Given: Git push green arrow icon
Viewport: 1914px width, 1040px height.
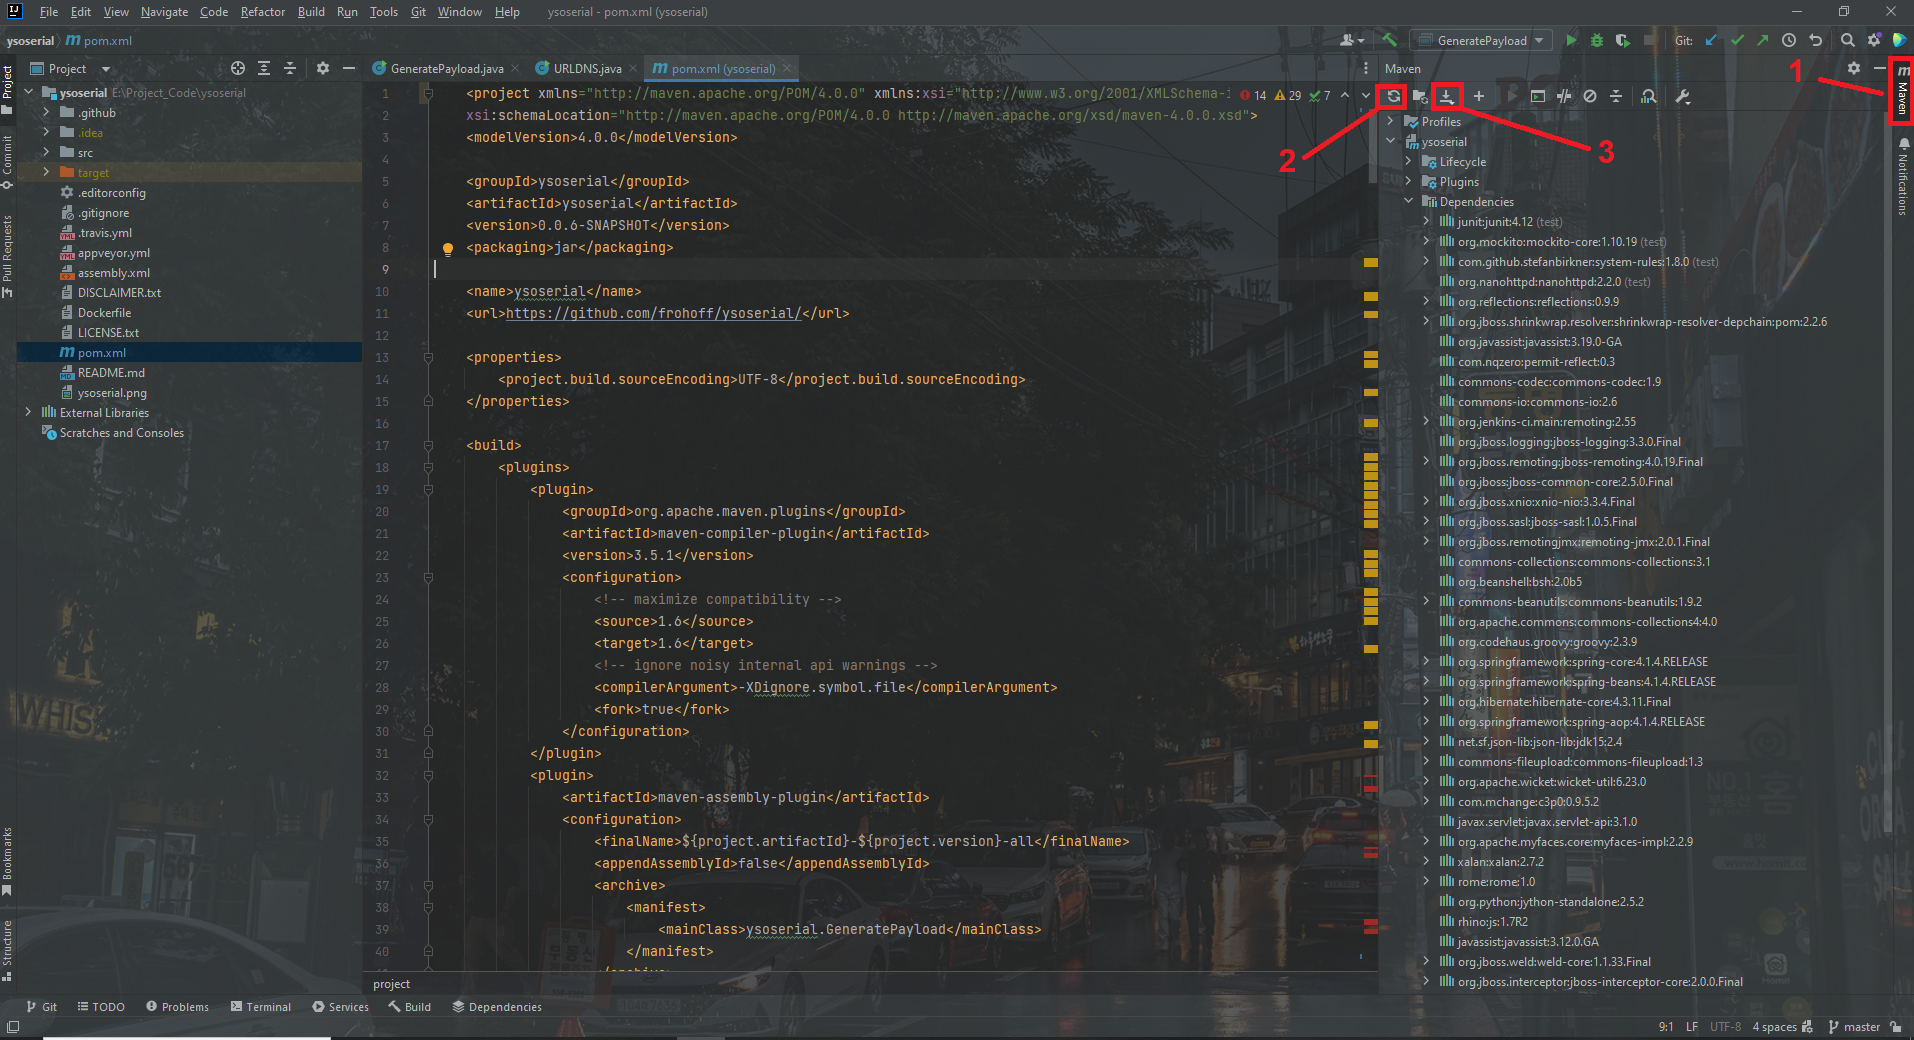Looking at the screenshot, I should 1762,40.
